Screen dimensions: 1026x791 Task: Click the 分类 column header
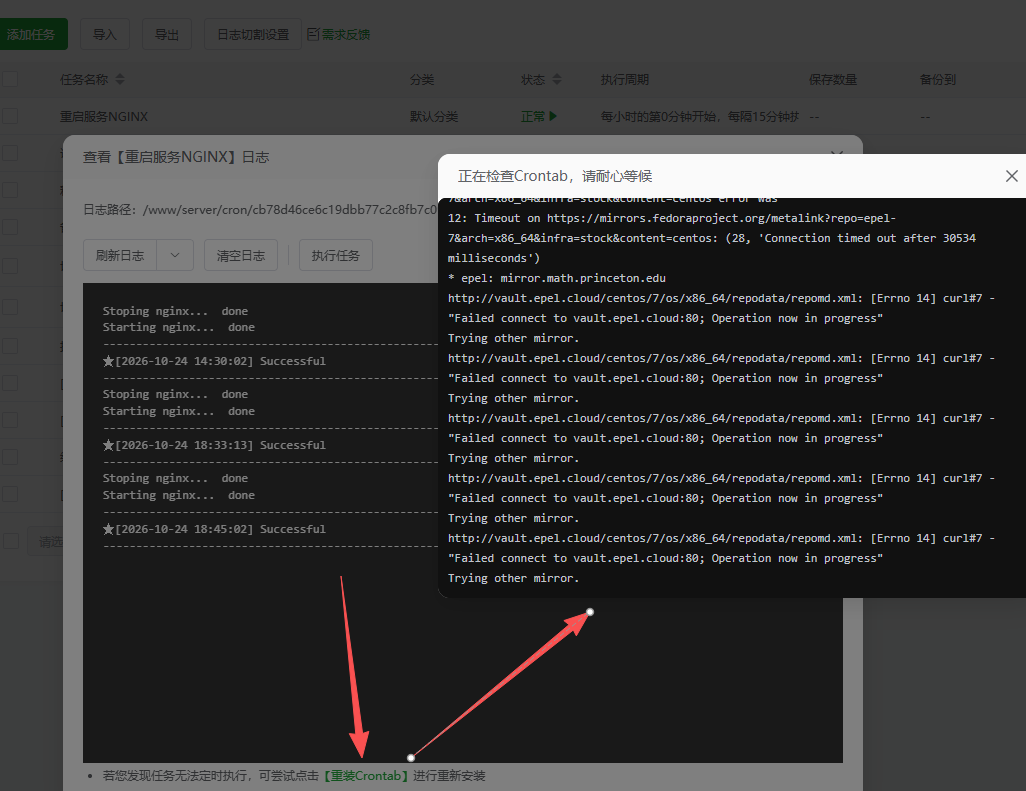422,80
